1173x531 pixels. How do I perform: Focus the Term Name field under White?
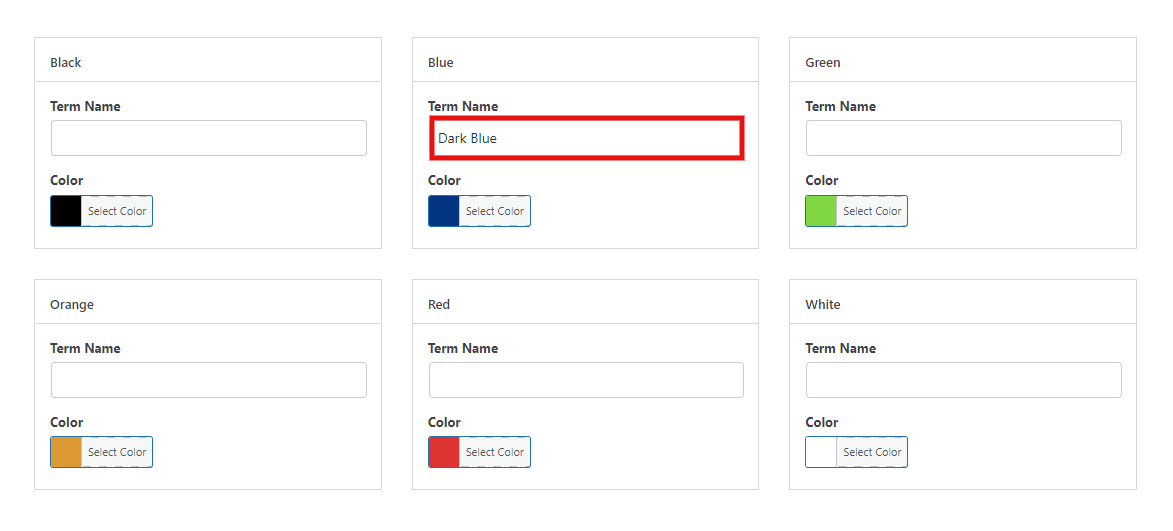964,380
